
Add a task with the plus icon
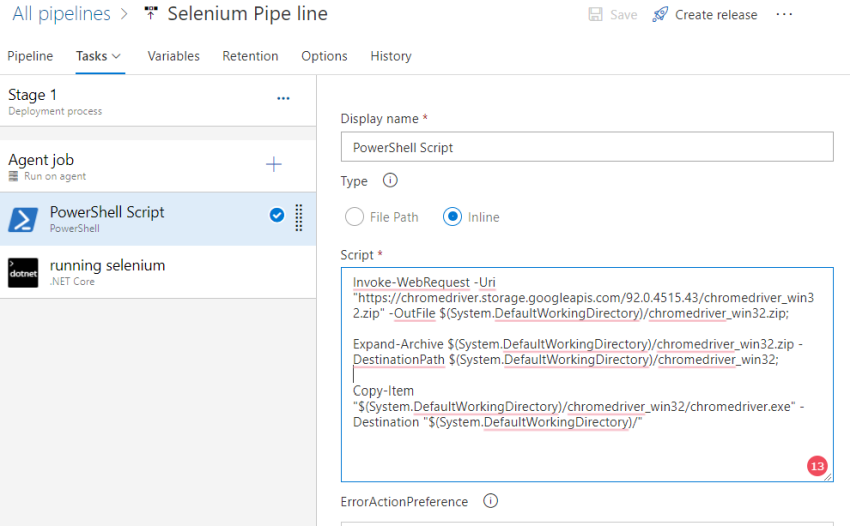(273, 165)
